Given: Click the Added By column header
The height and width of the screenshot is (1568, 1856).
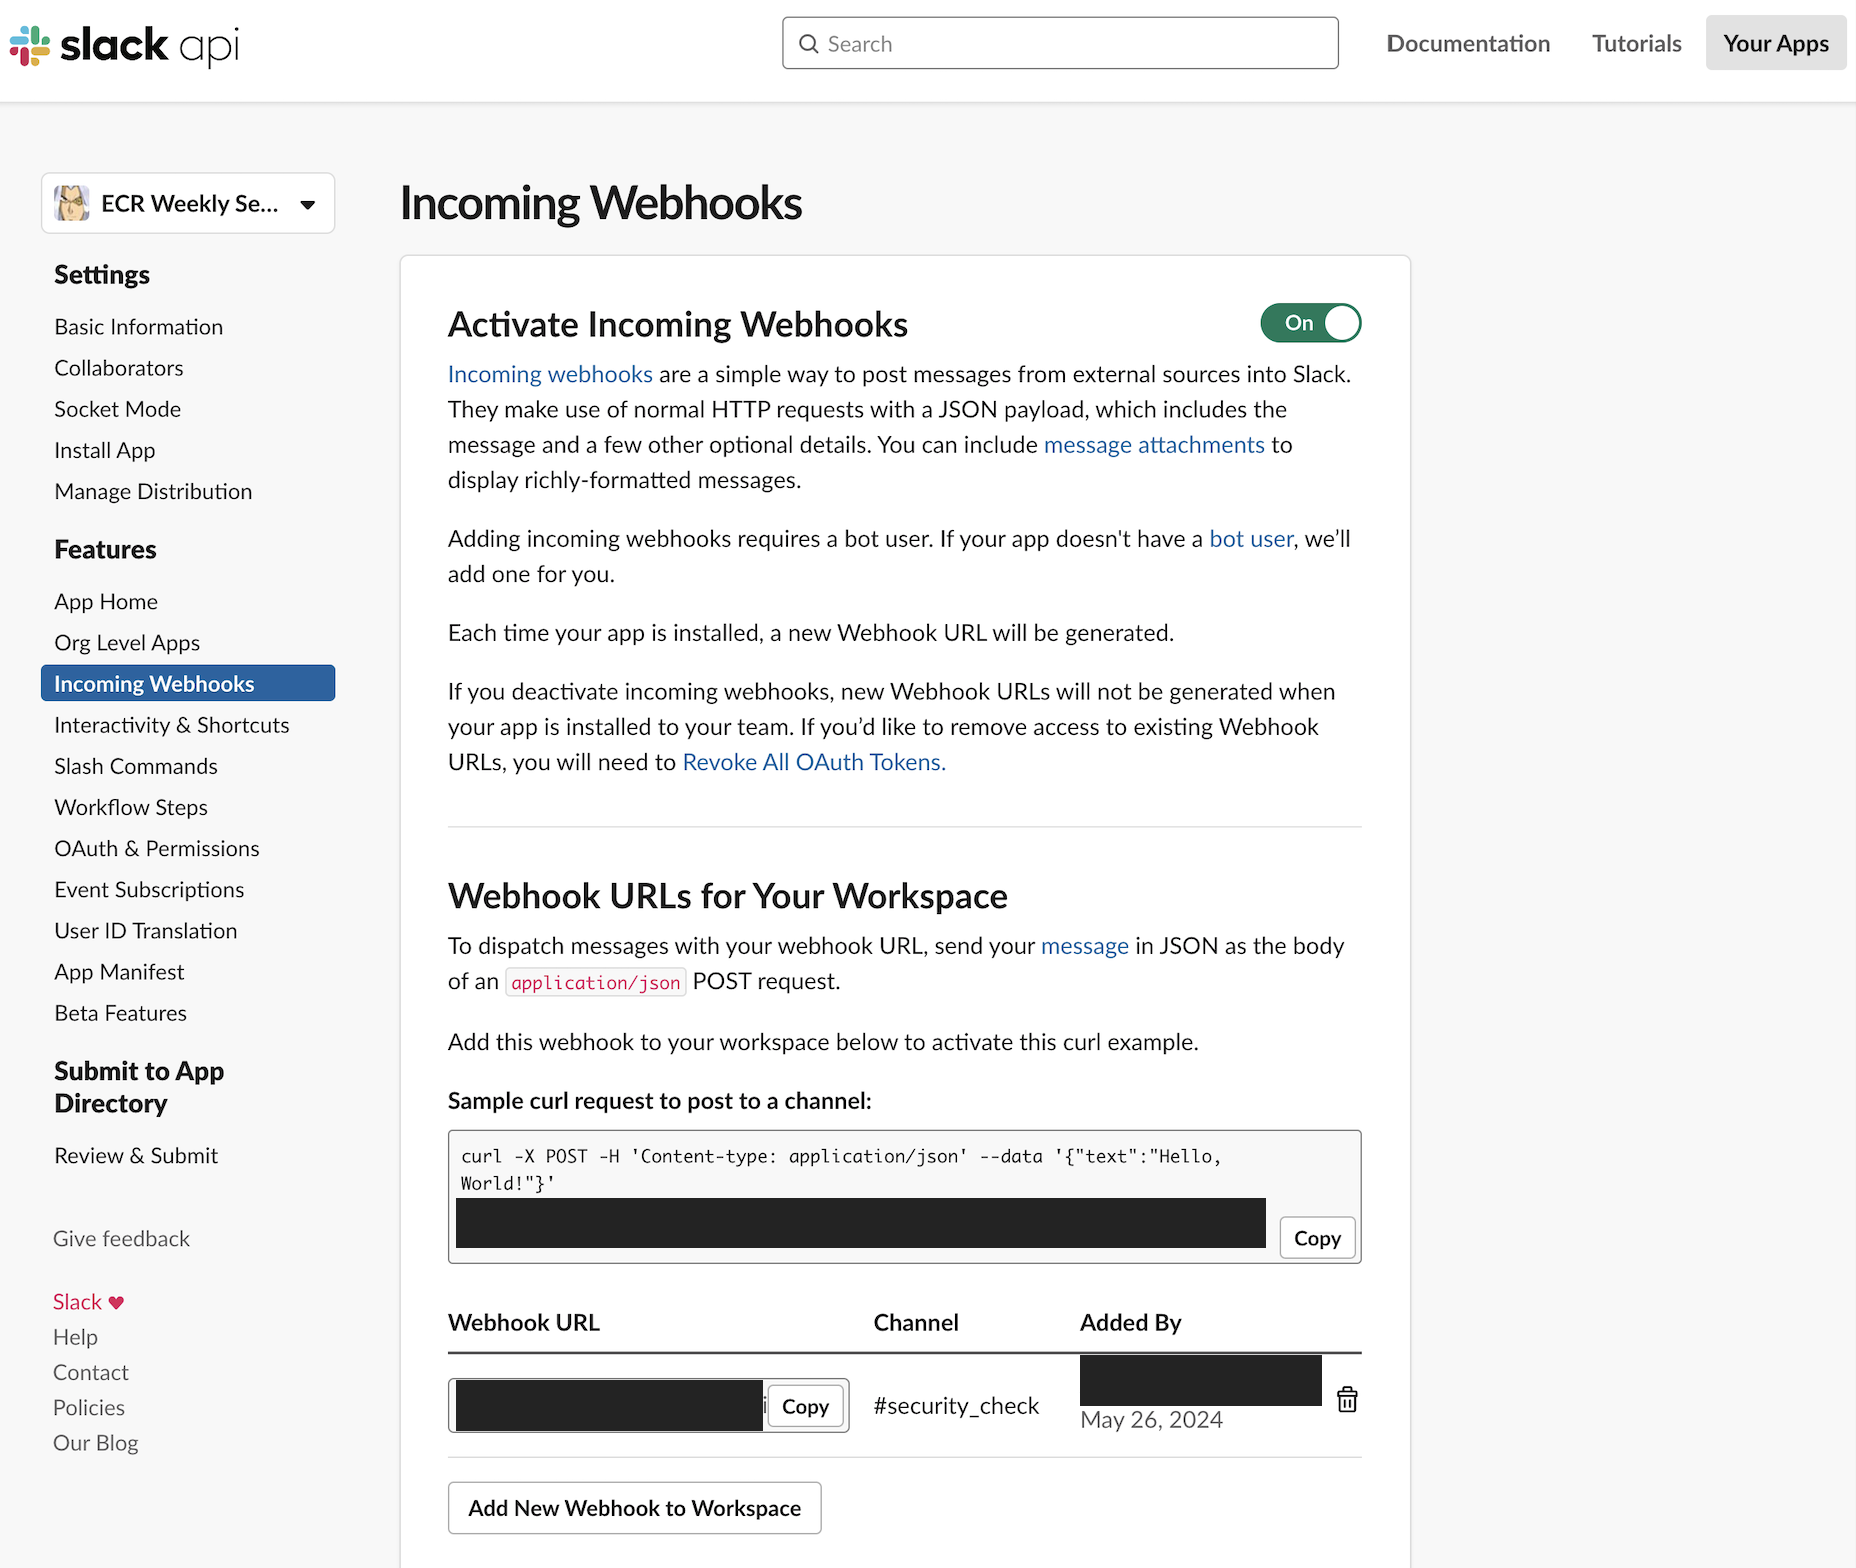Looking at the screenshot, I should tap(1131, 1323).
